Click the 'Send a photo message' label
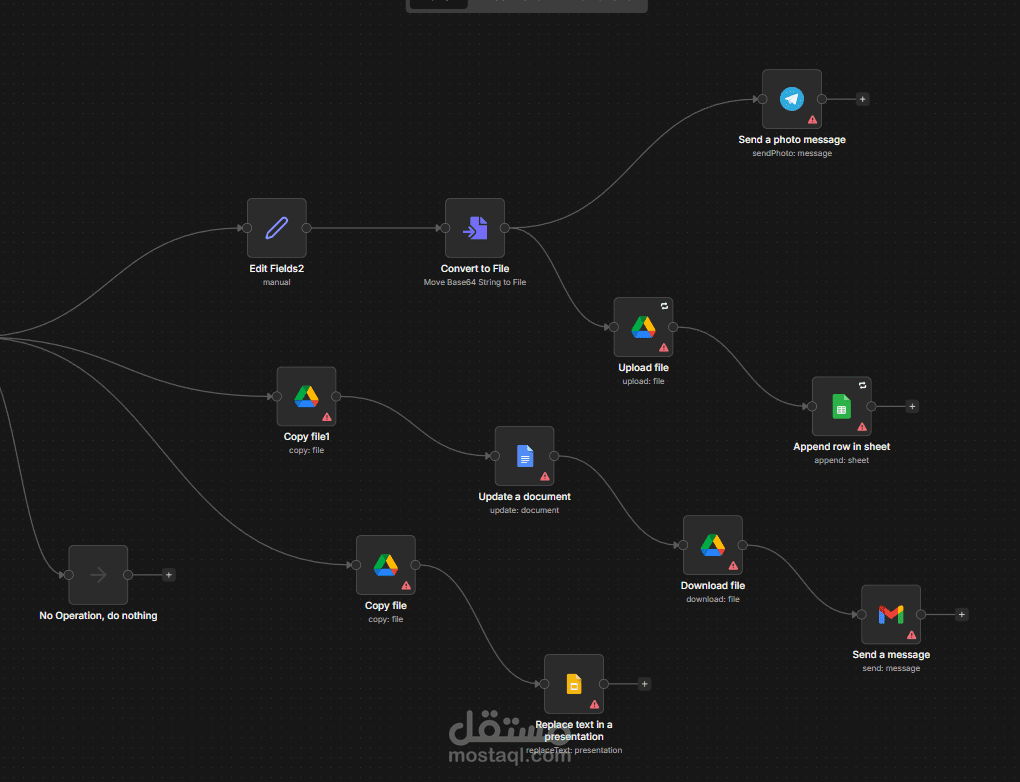This screenshot has height=782, width=1020. 792,139
